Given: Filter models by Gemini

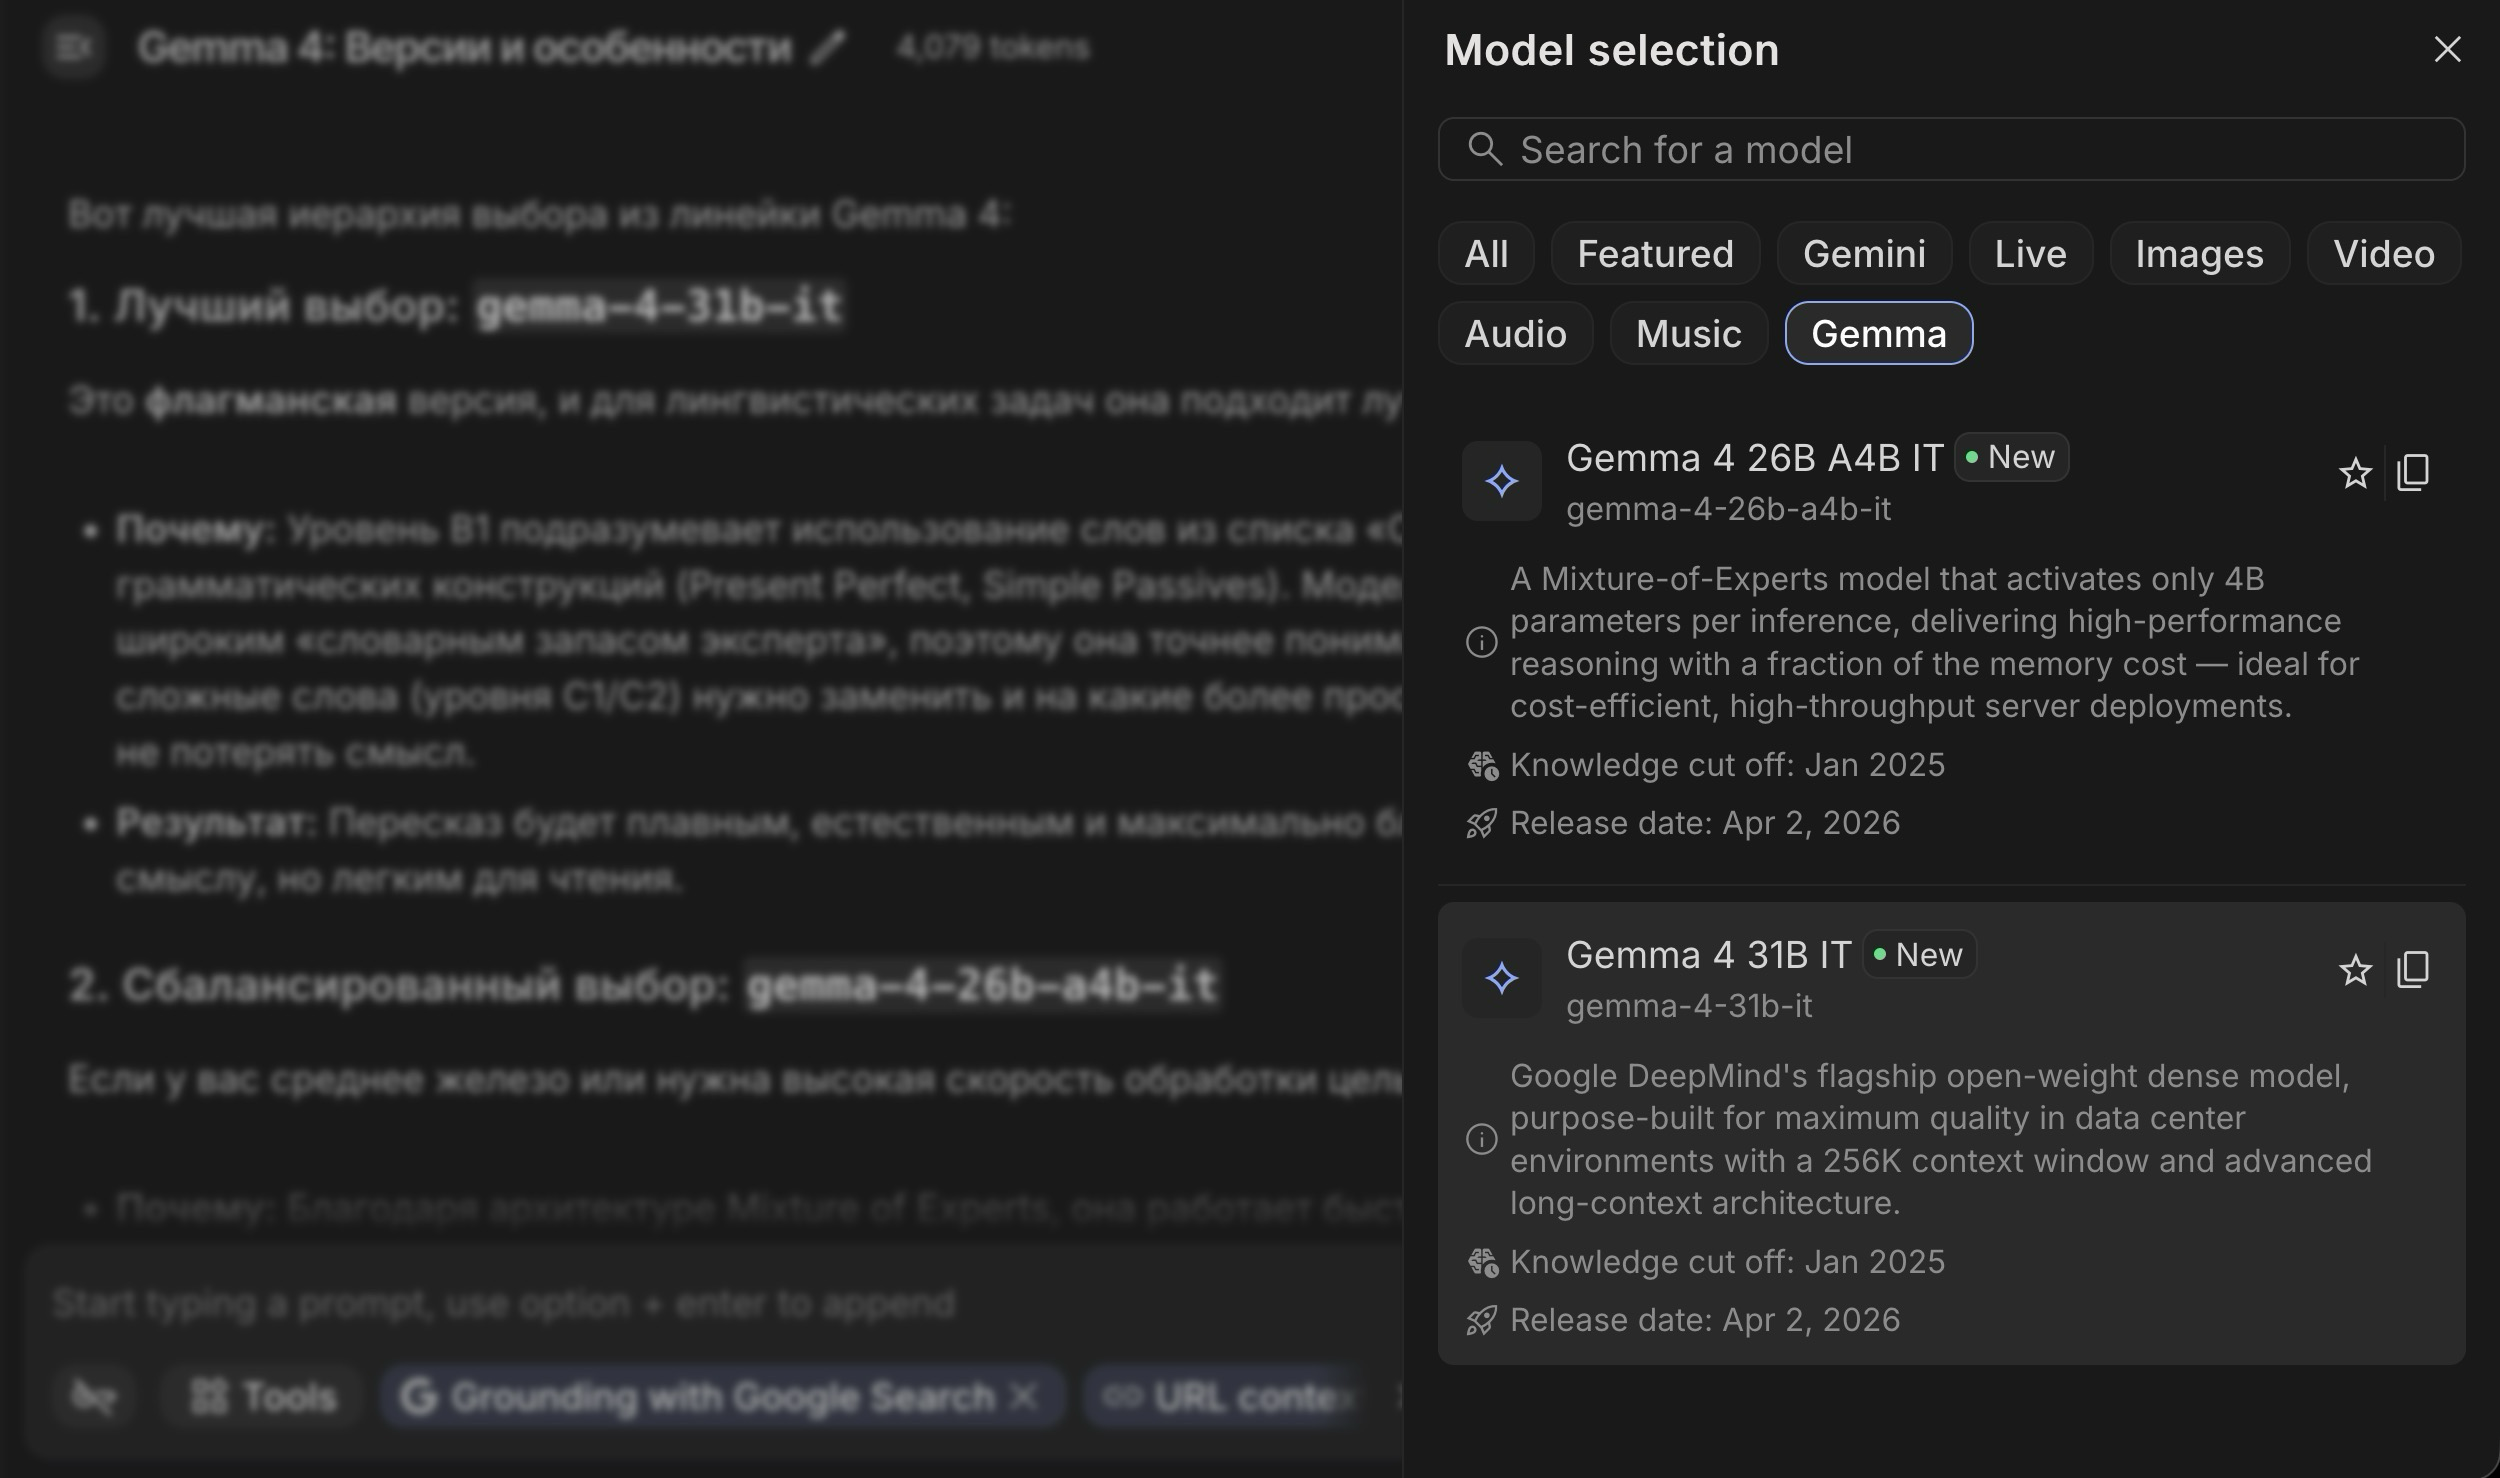Looking at the screenshot, I should click(1864, 253).
